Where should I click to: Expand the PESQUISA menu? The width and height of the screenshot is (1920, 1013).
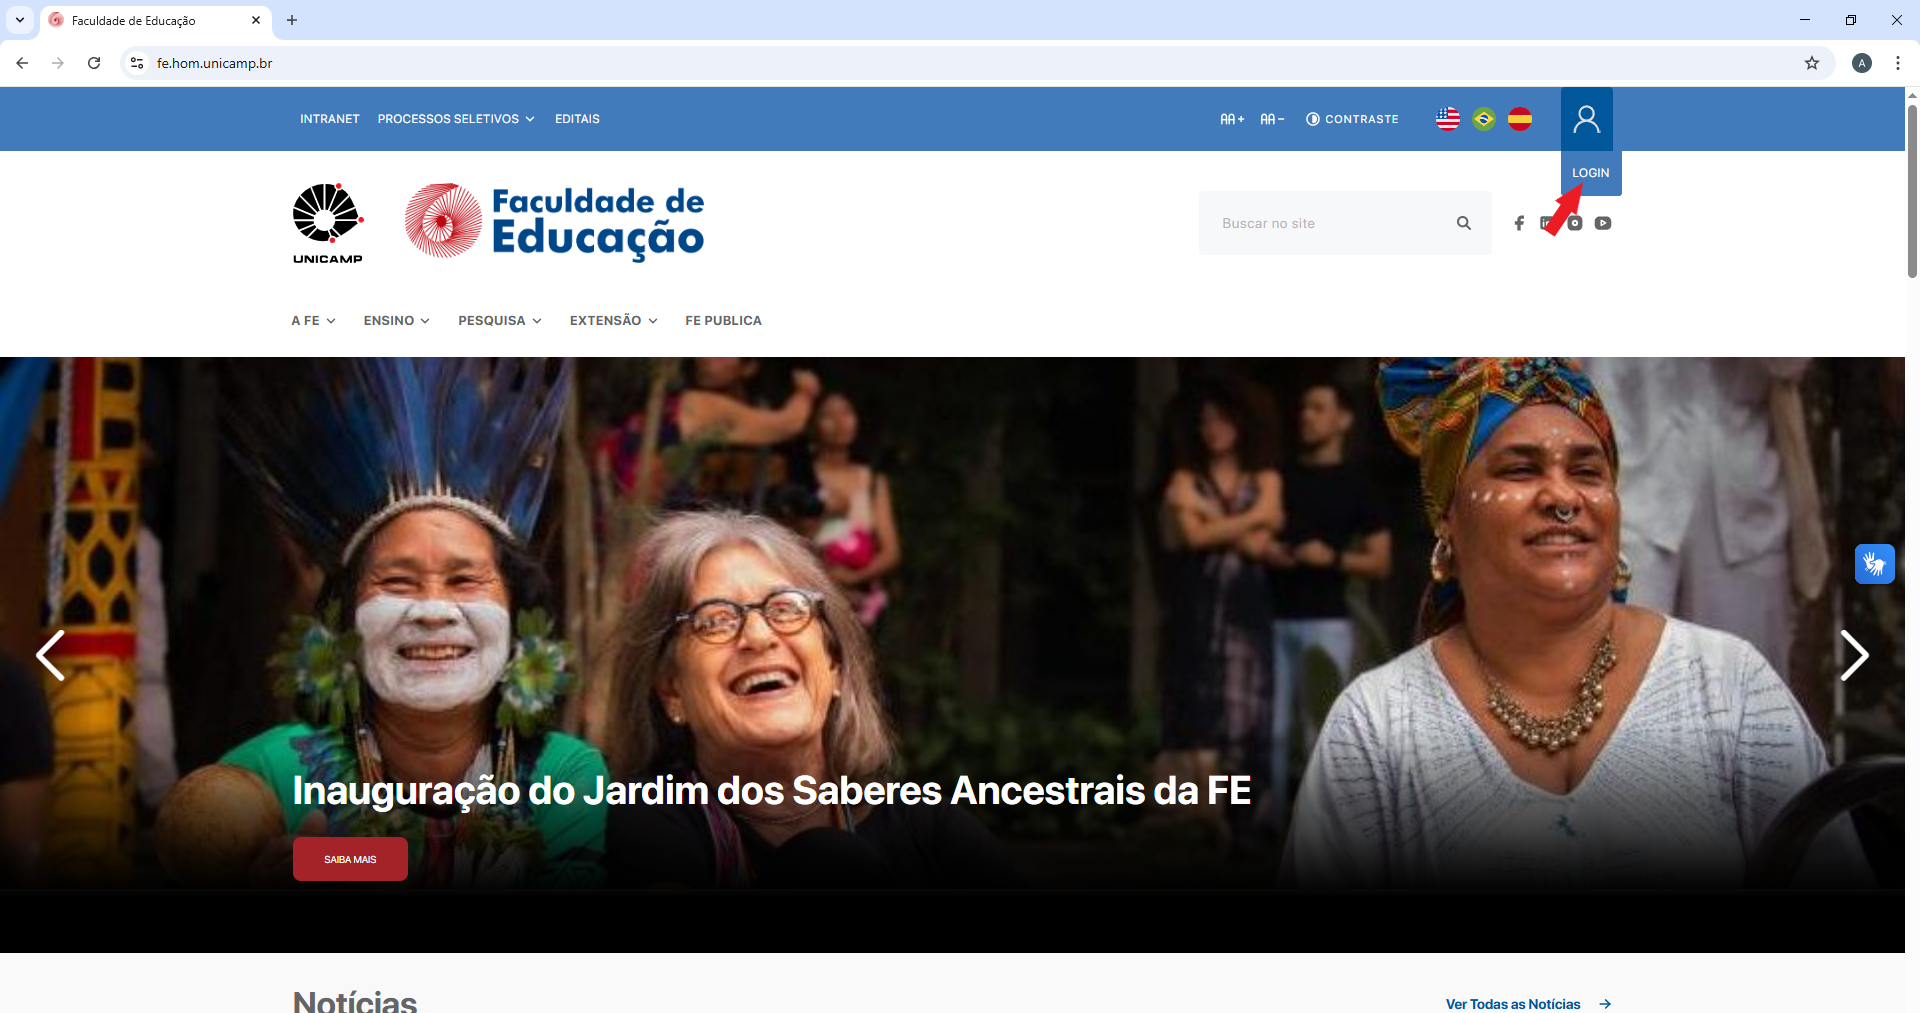[500, 321]
